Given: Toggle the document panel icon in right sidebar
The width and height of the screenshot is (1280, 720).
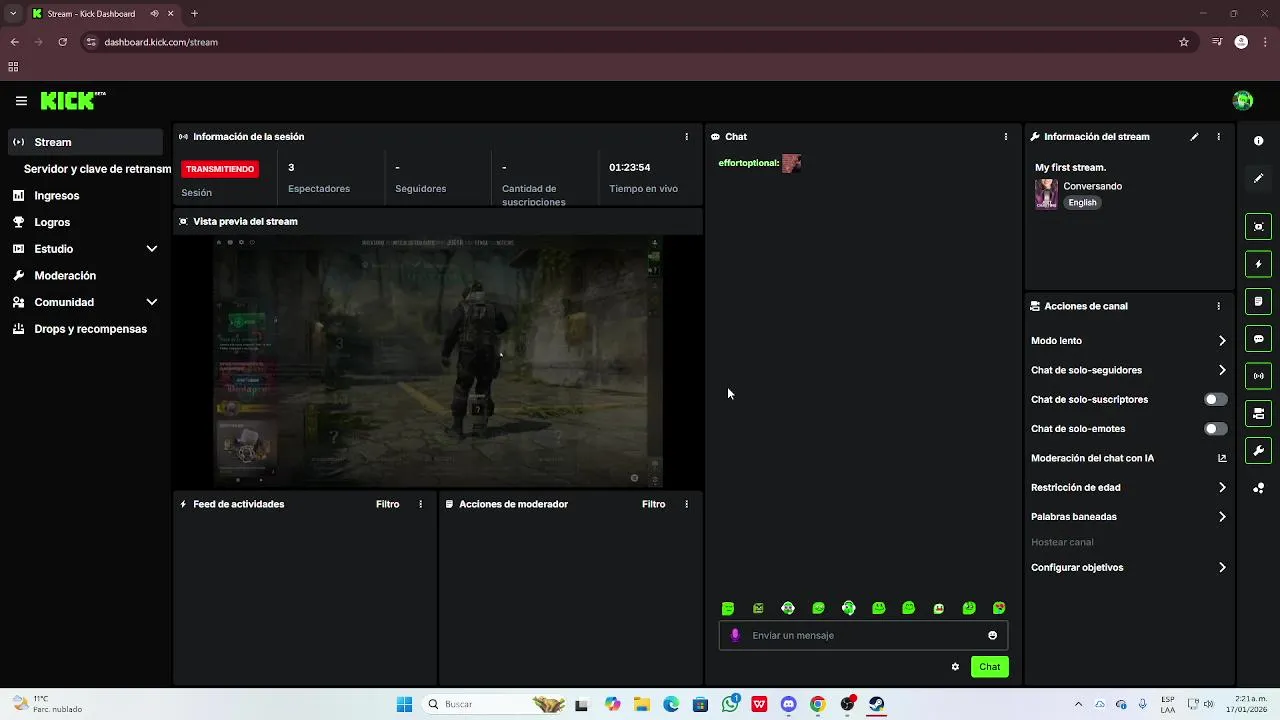Looking at the screenshot, I should [x=1258, y=301].
